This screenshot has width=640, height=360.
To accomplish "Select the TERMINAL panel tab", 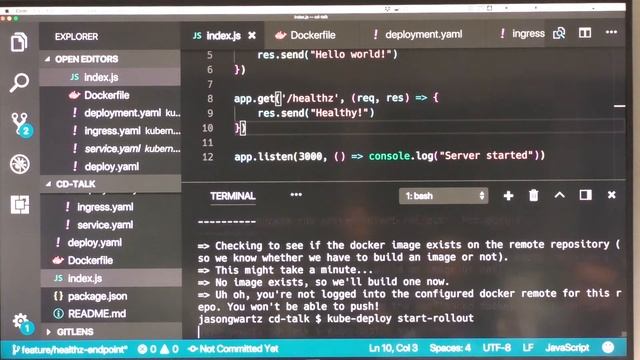I will [233, 196].
